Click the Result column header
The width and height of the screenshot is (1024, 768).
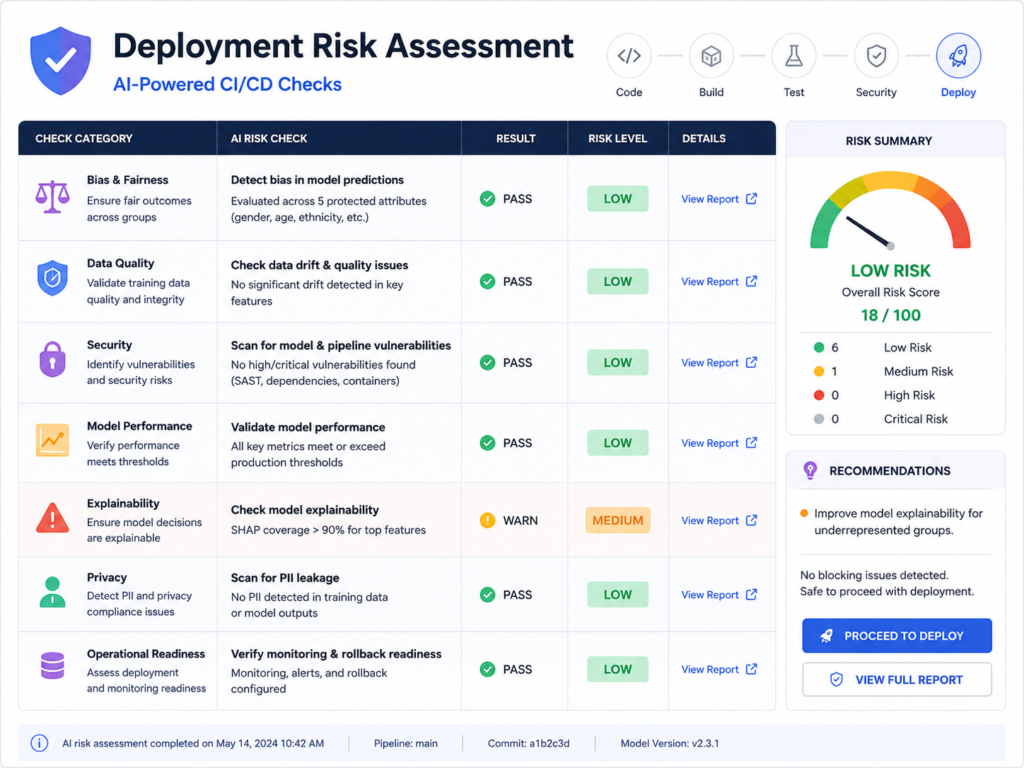pos(515,138)
